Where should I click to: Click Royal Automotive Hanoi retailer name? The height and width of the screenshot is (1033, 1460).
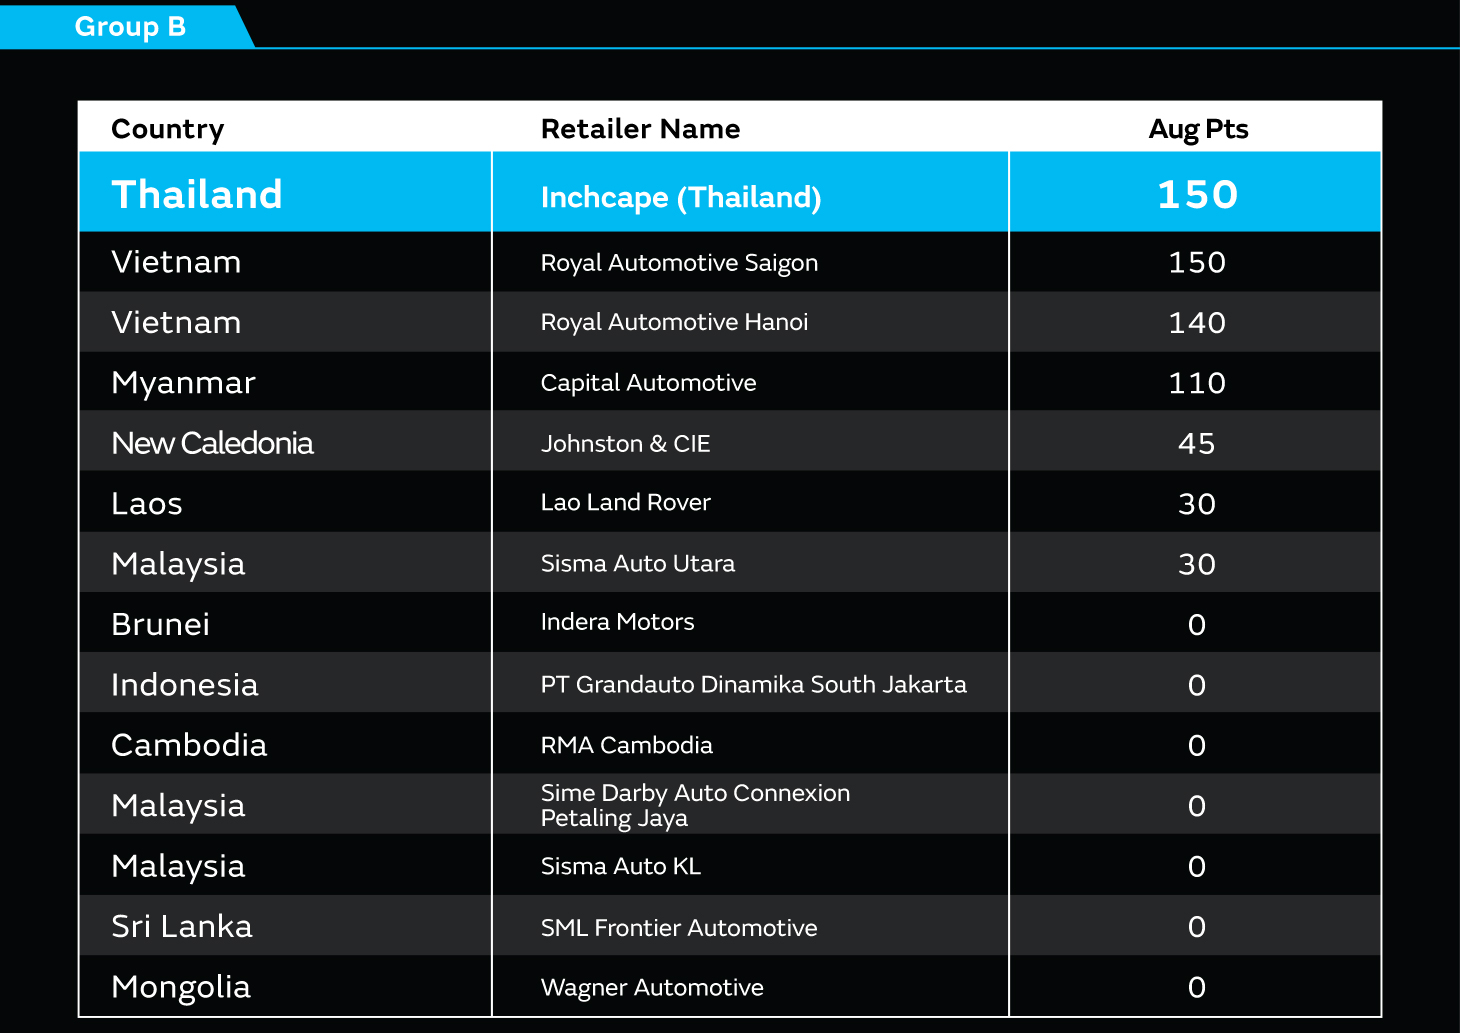(x=674, y=322)
